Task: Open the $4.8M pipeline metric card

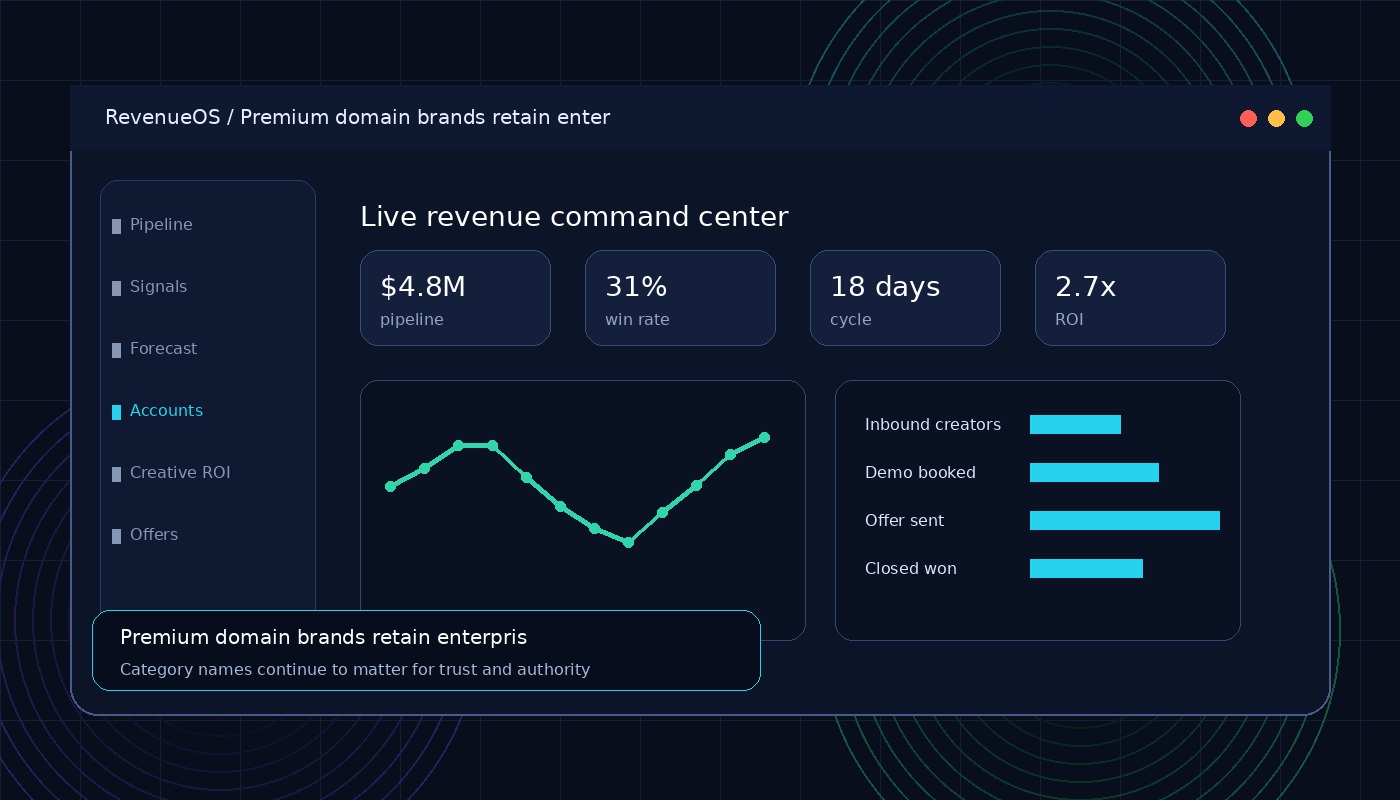Action: coord(455,298)
